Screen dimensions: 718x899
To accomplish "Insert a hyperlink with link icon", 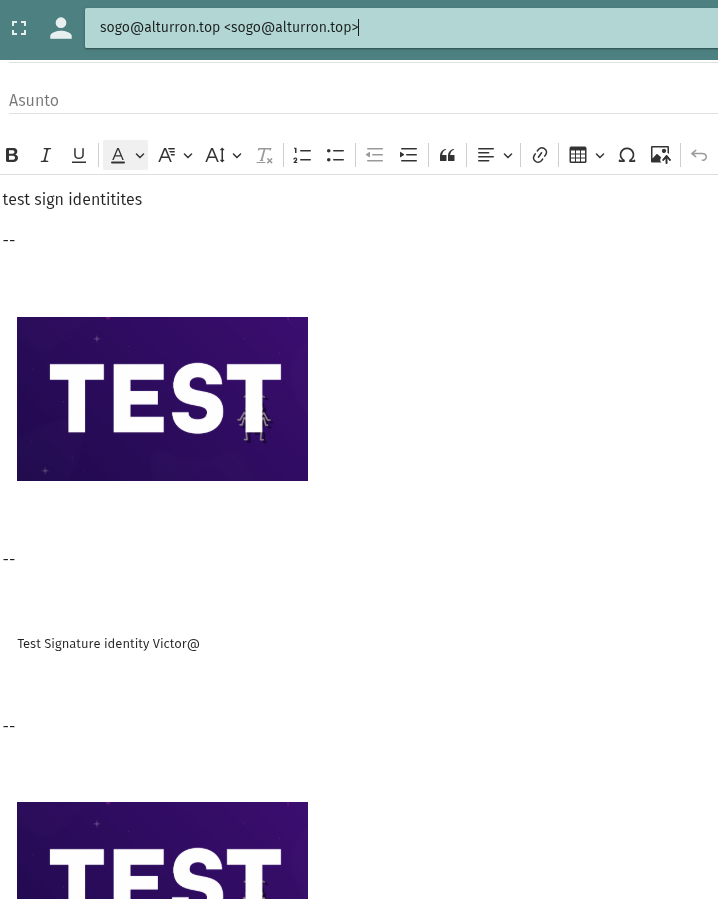I will [x=540, y=155].
